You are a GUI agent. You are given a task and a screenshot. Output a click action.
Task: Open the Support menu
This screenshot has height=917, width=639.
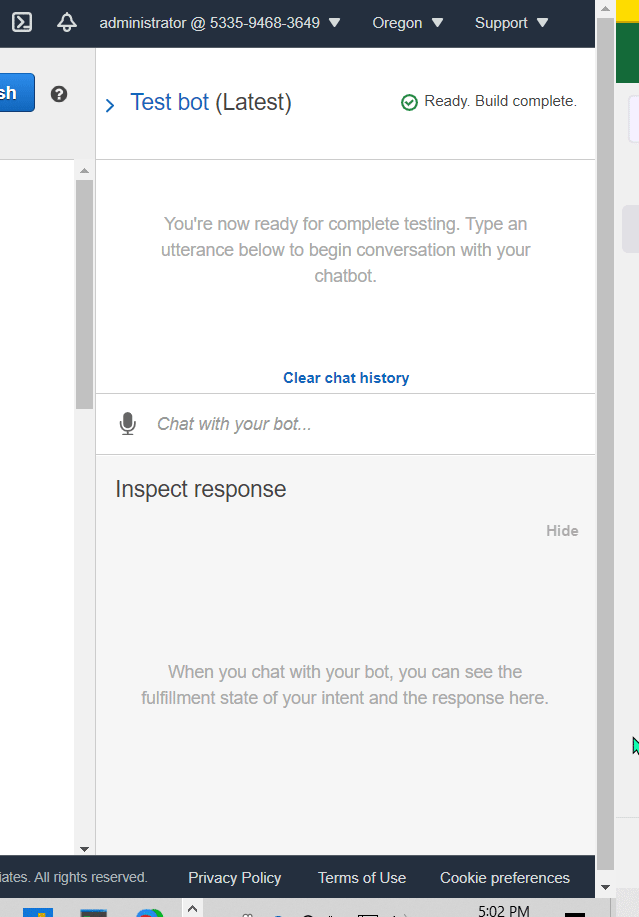coord(511,22)
